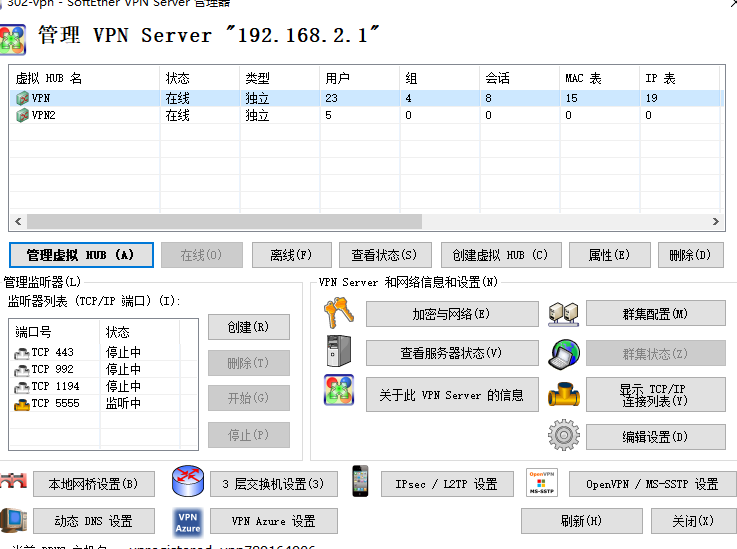The width and height of the screenshot is (737, 549).
Task: Open 群集配置(M)
Action: (656, 314)
